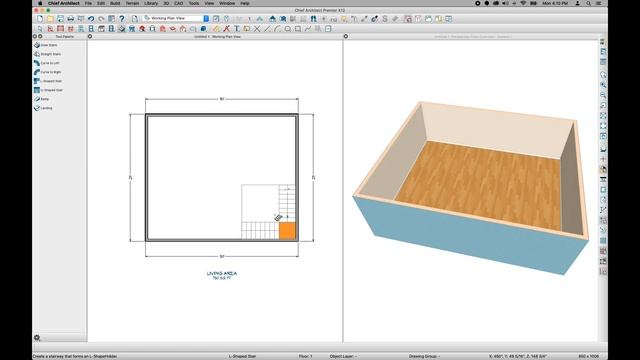
Task: Click the Open Plan folder icon
Action: coord(50,19)
